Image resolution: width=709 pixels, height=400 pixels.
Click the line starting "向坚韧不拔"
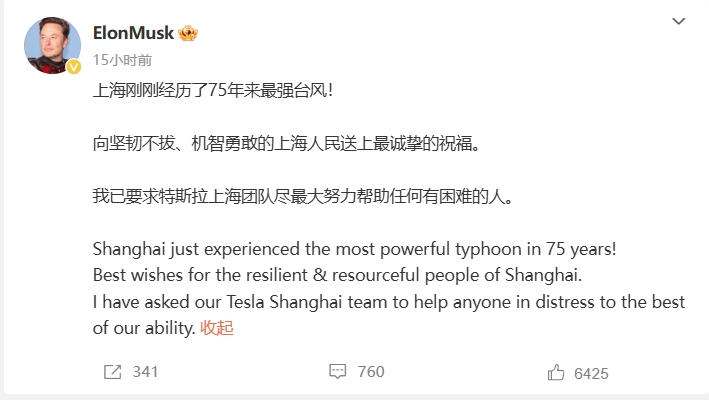[x=287, y=143]
